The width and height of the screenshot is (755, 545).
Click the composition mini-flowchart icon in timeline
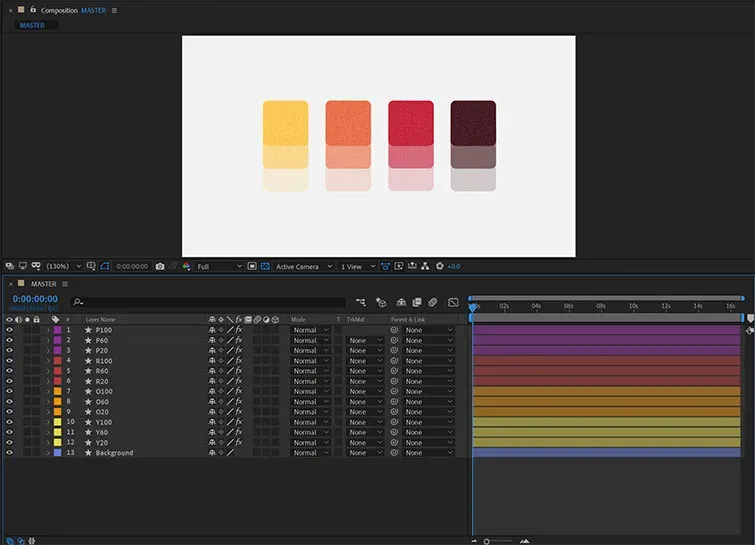click(x=361, y=302)
